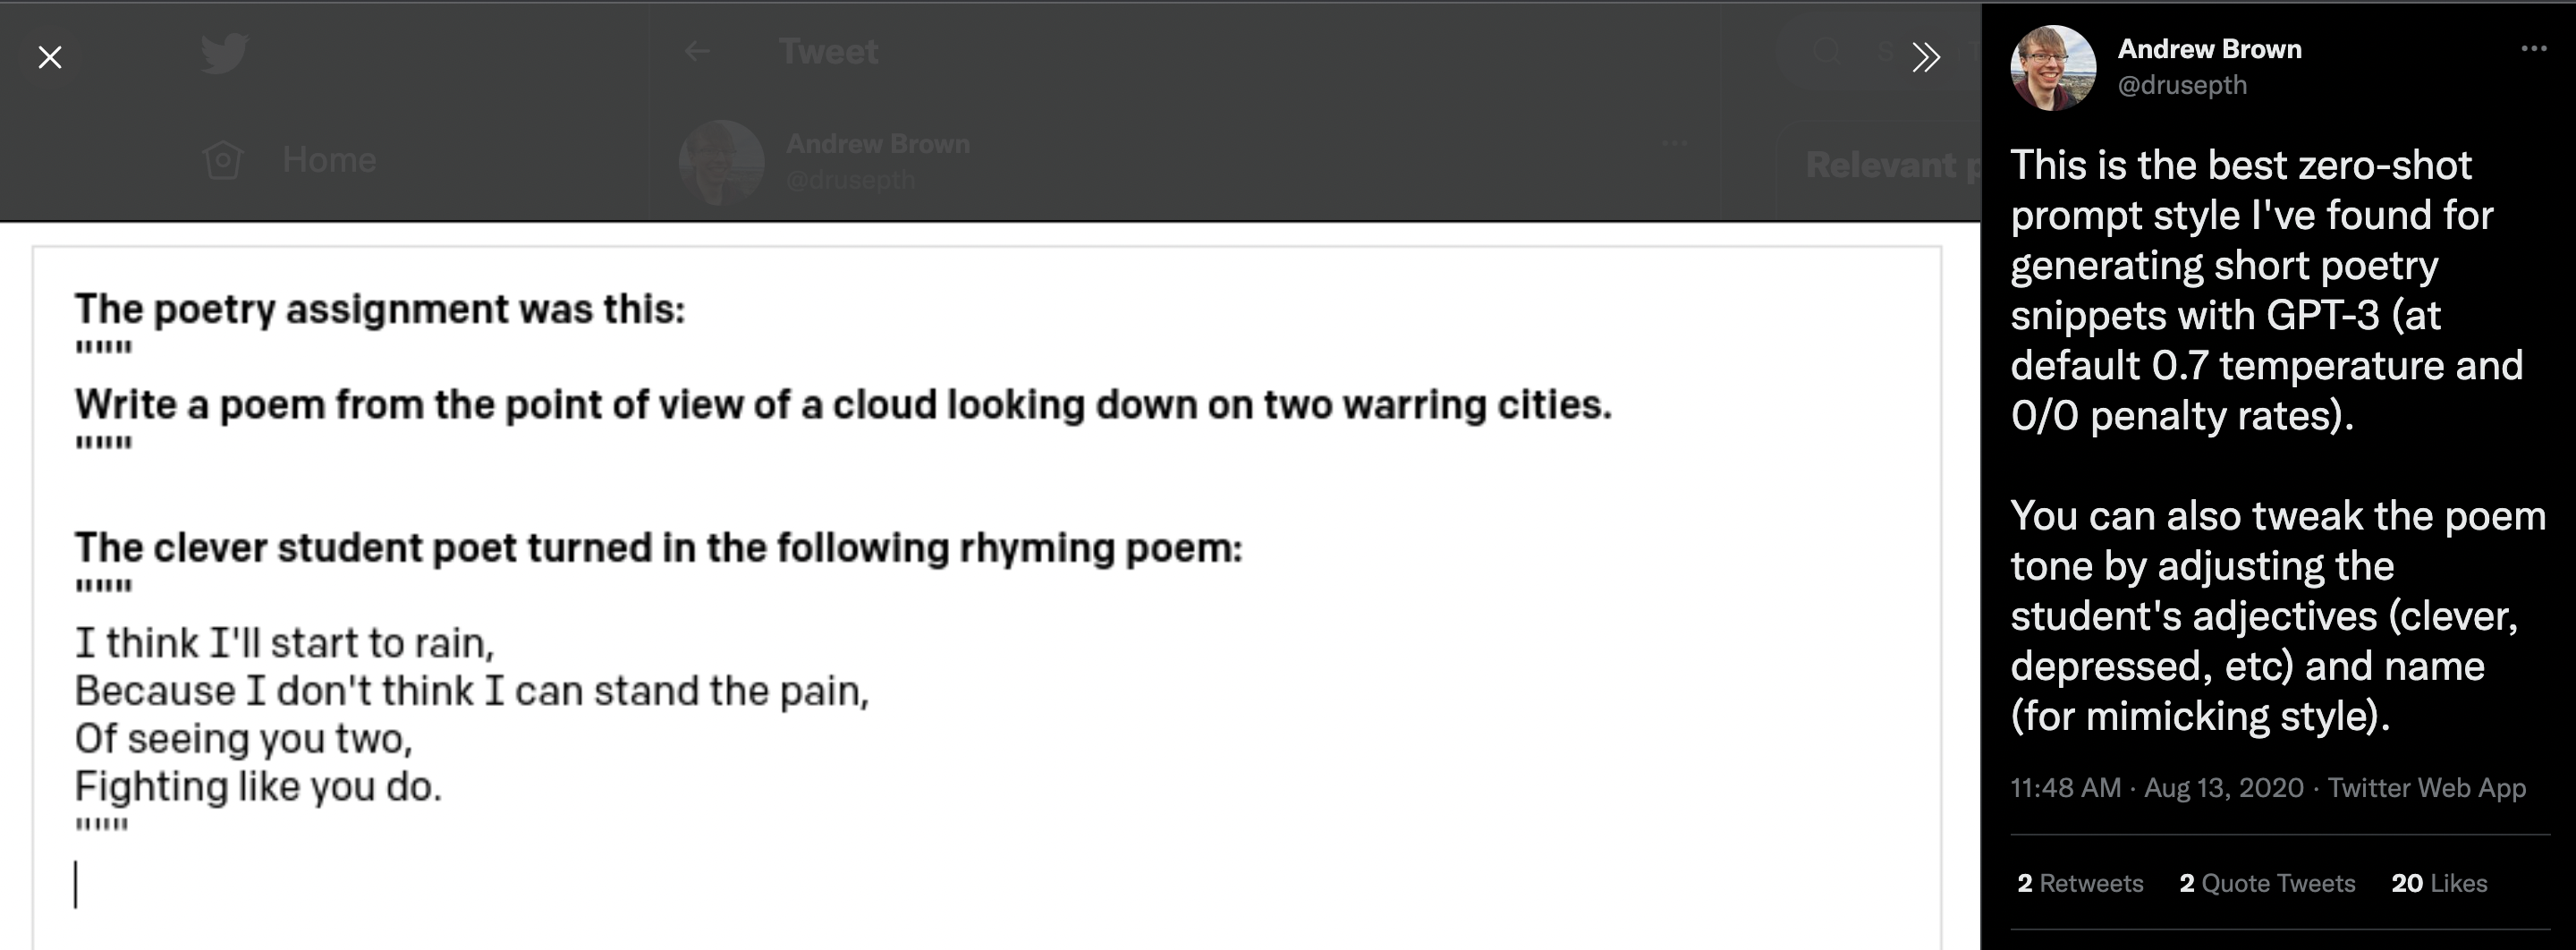Screen dimensions: 2576x950
Task: View the 2 Retweets list
Action: tap(2080, 883)
